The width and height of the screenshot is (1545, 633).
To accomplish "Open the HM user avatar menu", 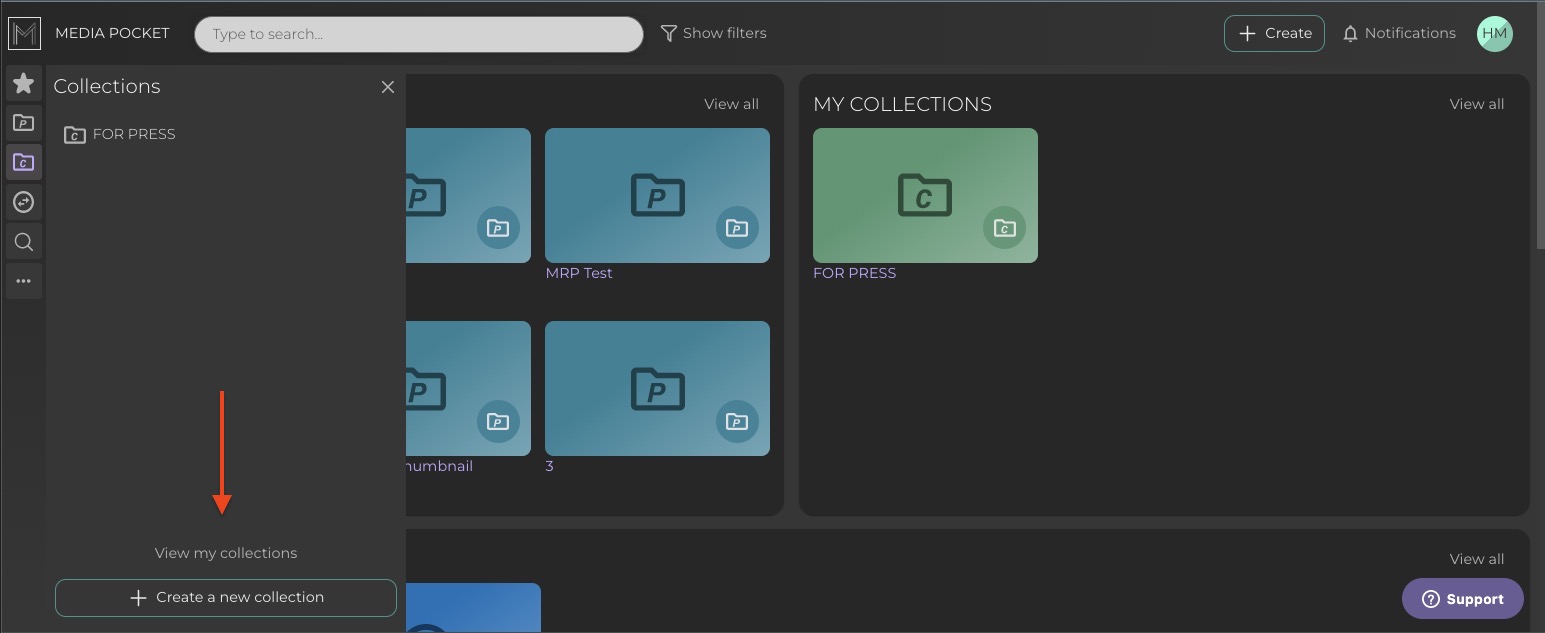I will [x=1494, y=33].
